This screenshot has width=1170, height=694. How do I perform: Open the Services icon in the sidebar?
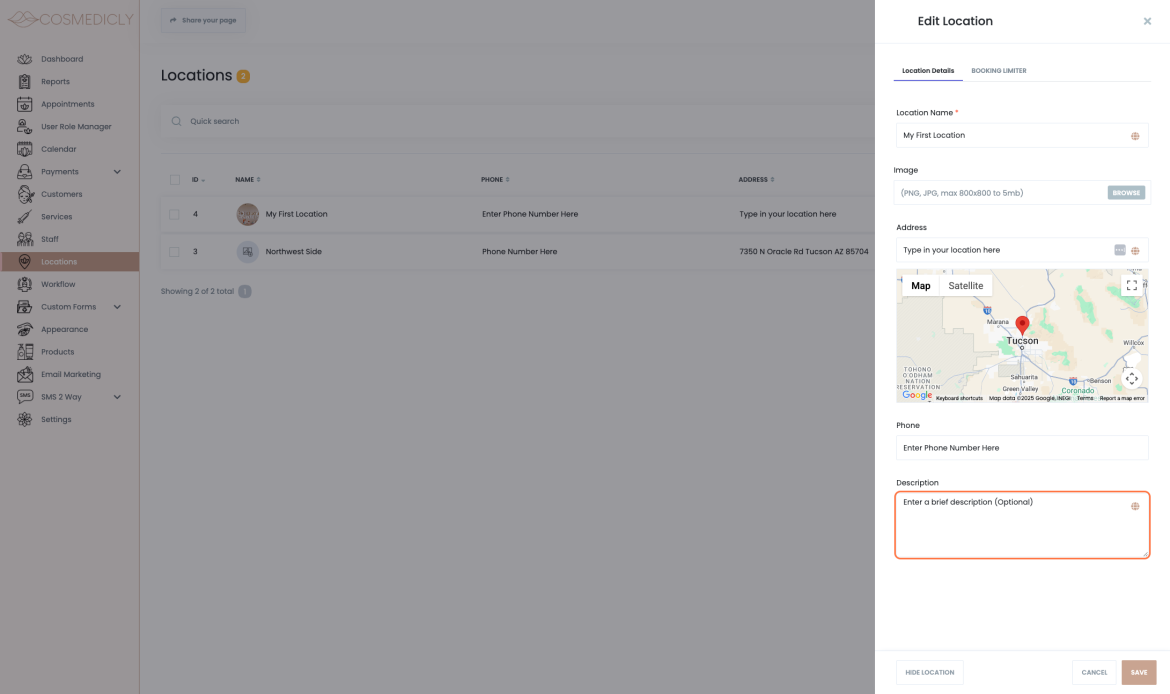[25, 216]
